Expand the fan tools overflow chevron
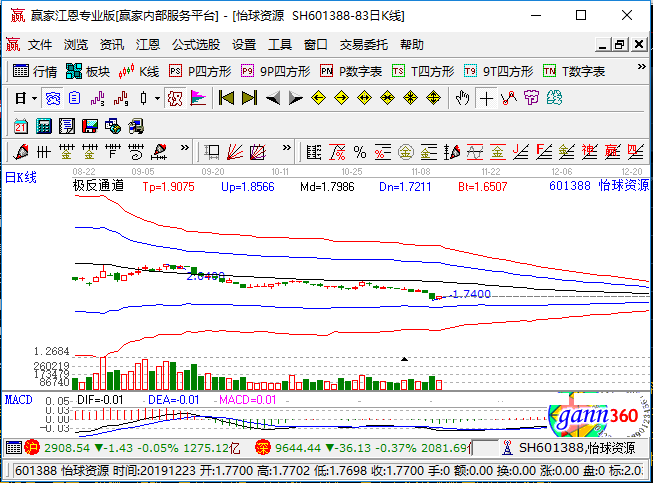Viewport: 653px width, 483px height. (287, 148)
